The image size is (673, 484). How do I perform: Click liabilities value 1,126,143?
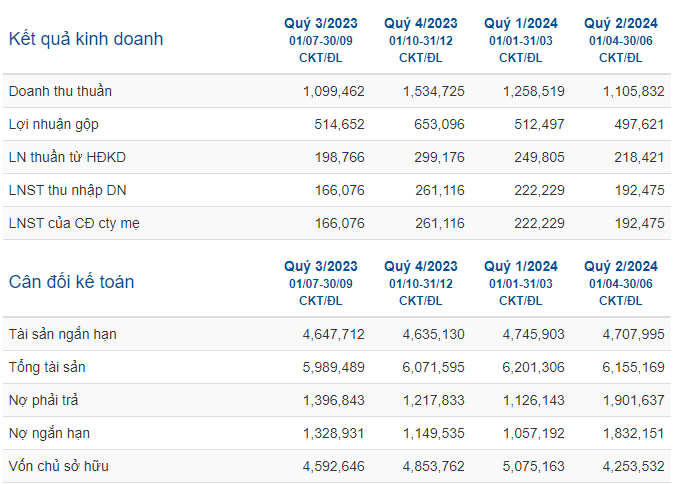534,400
